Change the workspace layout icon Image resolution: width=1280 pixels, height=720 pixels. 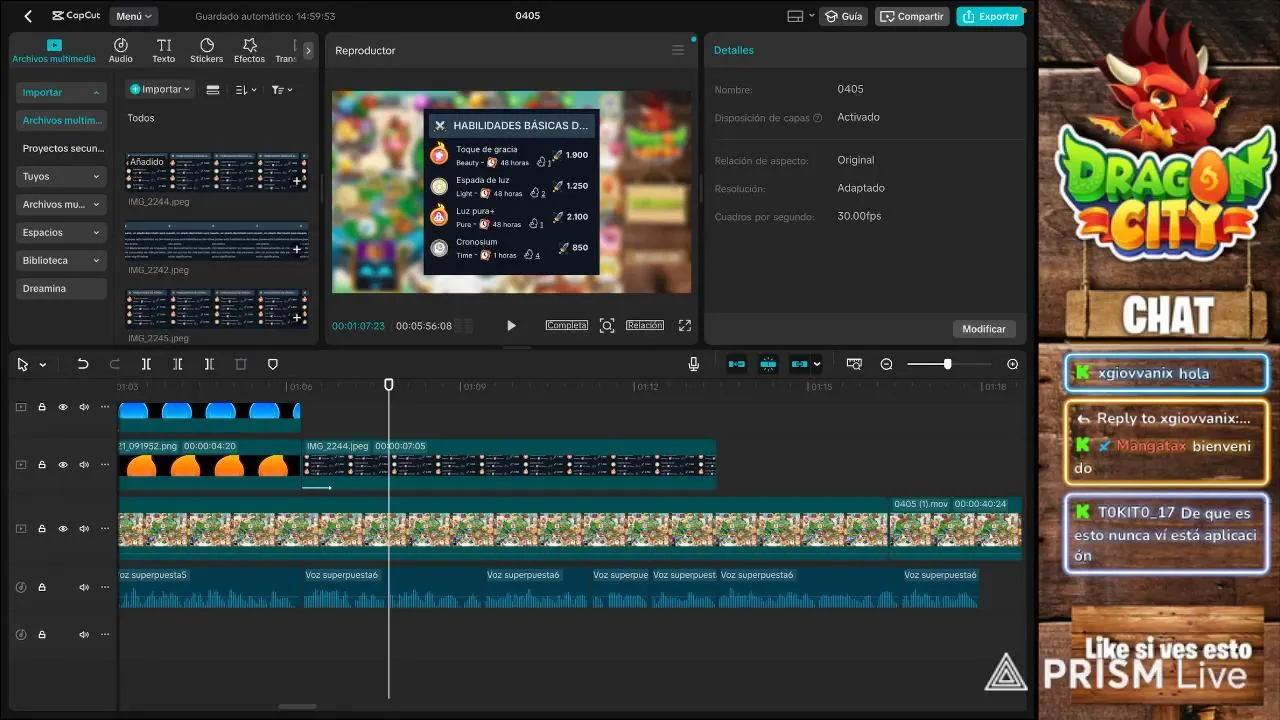(800, 16)
